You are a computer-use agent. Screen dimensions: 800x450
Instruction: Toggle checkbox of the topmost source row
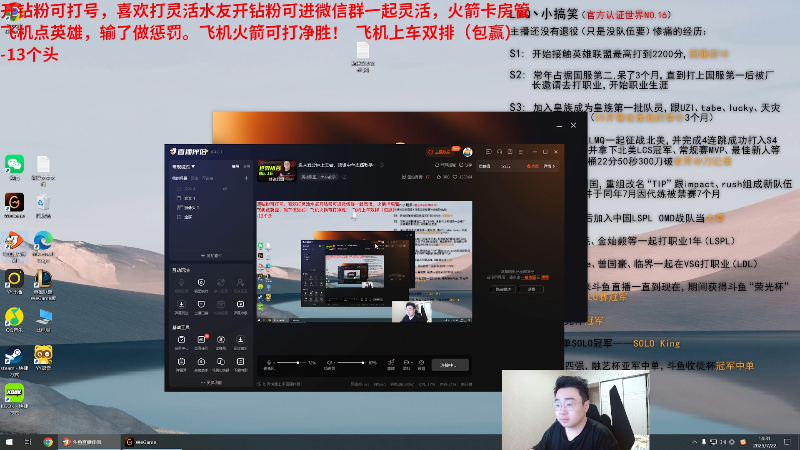[179, 189]
